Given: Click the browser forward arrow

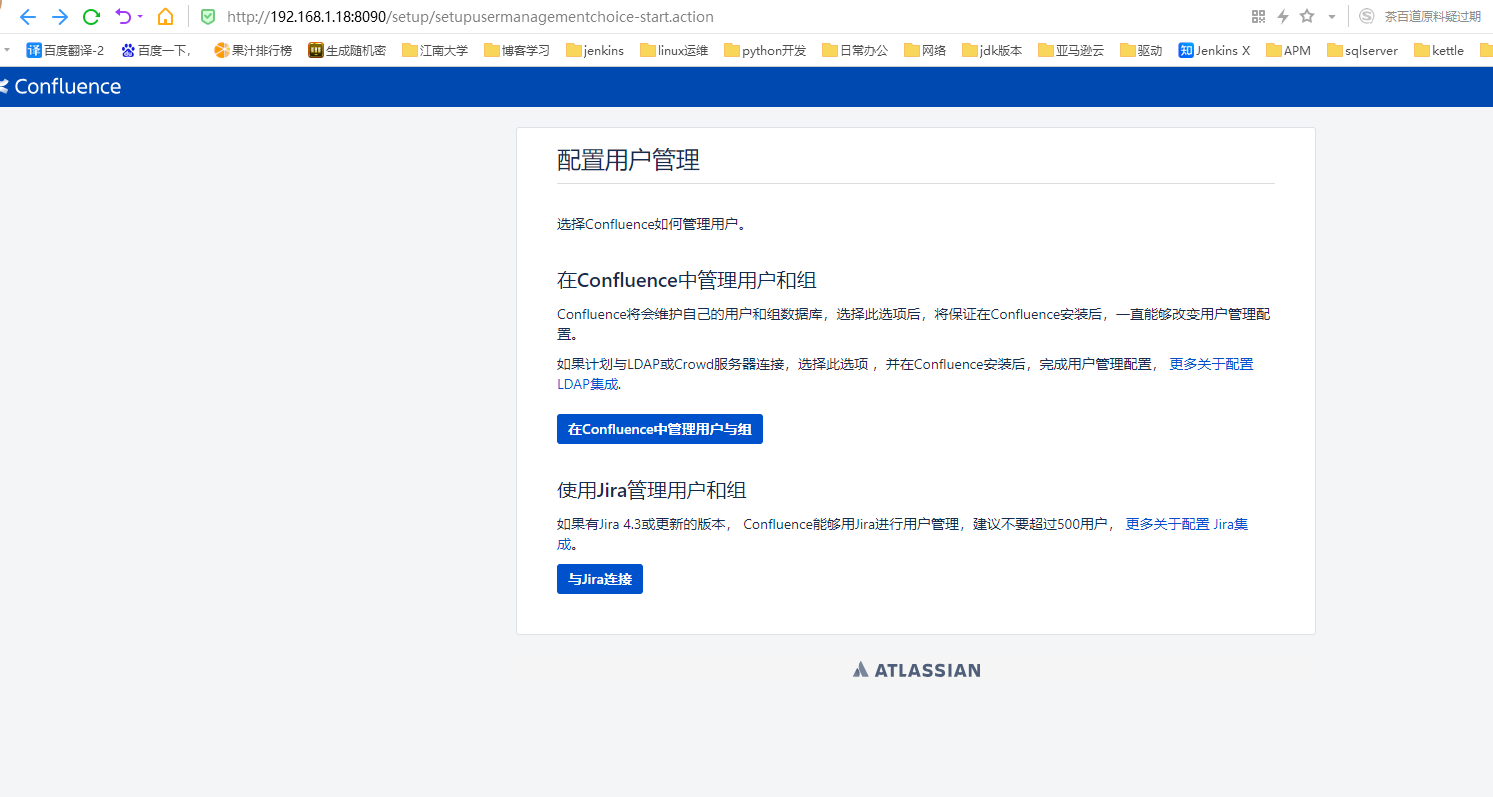Looking at the screenshot, I should (60, 17).
